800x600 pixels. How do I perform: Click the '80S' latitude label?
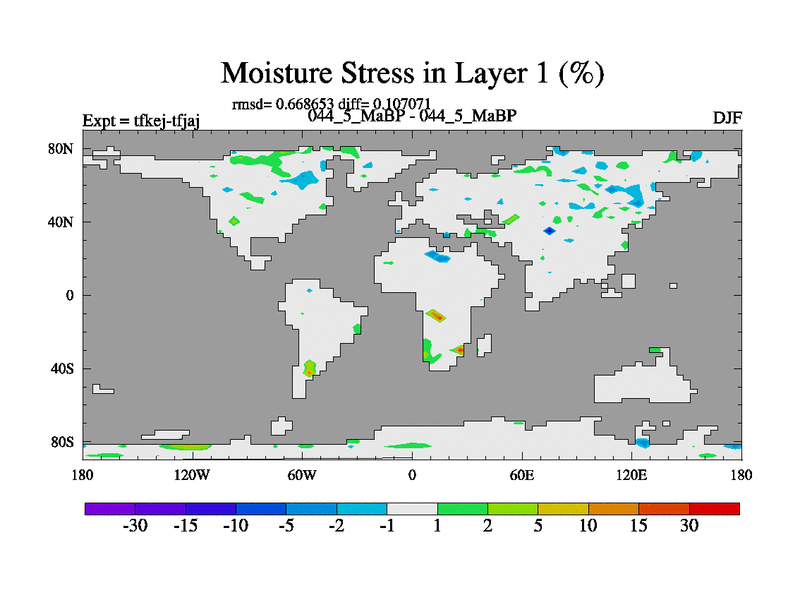(x=62, y=442)
